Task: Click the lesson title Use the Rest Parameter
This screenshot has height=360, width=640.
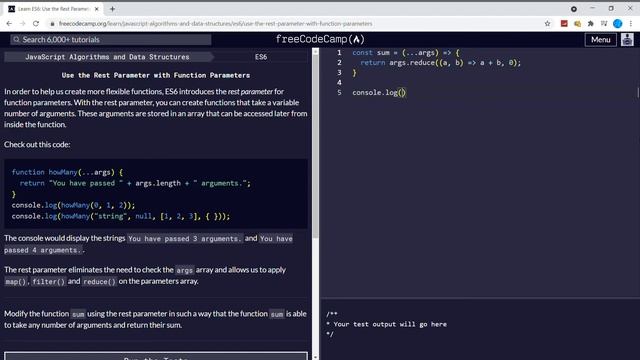Action: tap(156, 75)
